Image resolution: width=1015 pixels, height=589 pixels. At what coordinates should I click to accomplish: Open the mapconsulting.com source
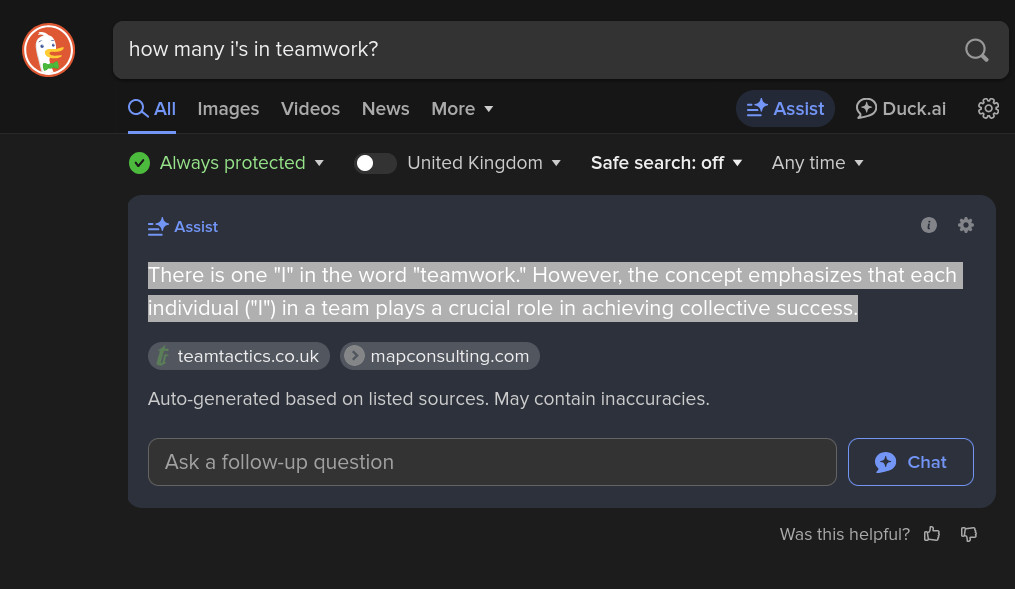pos(440,356)
